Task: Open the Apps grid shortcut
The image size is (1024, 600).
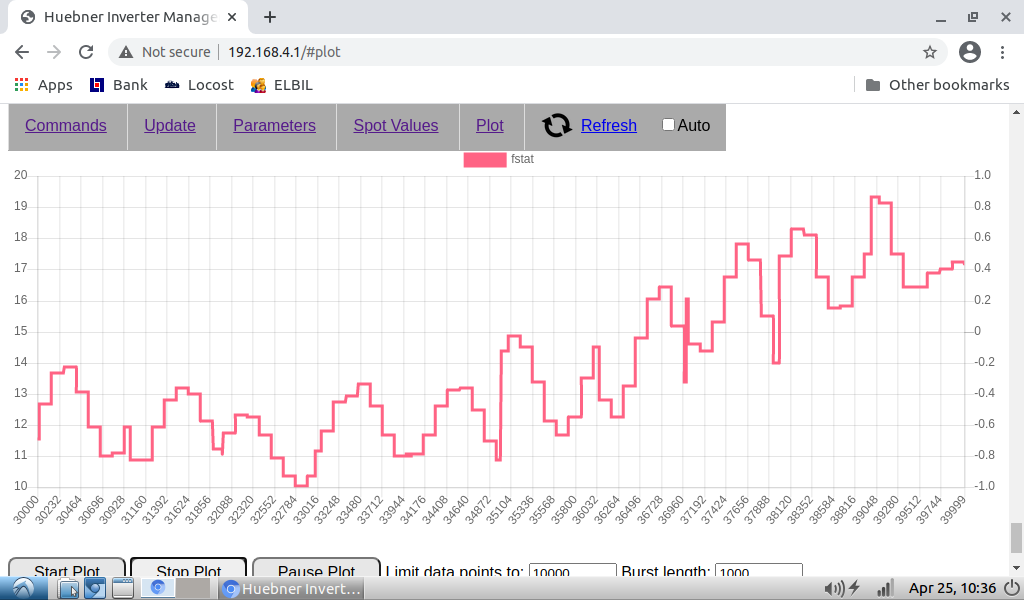Action: click(x=43, y=85)
